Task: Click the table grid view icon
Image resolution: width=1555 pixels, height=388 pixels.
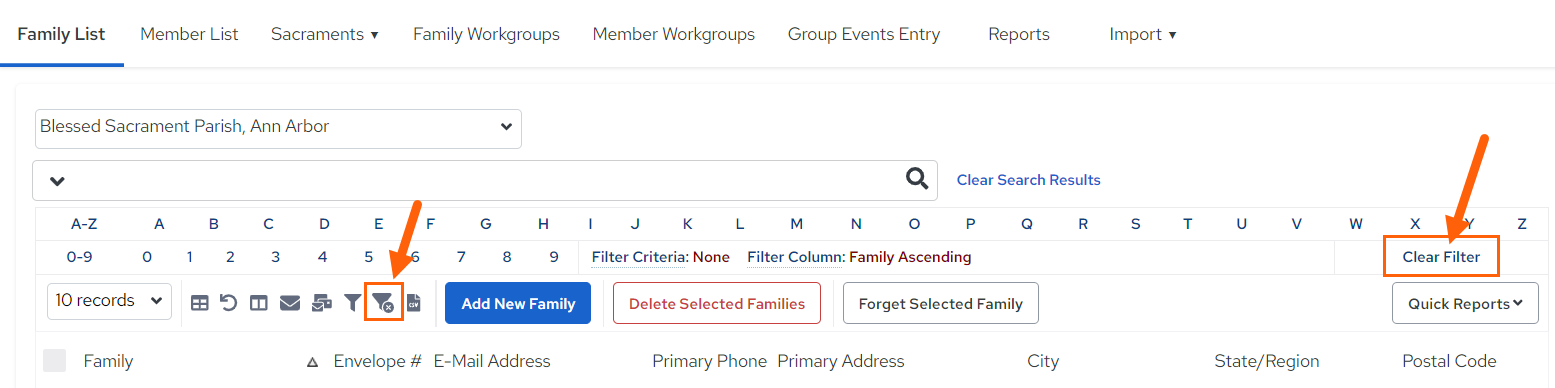Action: point(200,302)
